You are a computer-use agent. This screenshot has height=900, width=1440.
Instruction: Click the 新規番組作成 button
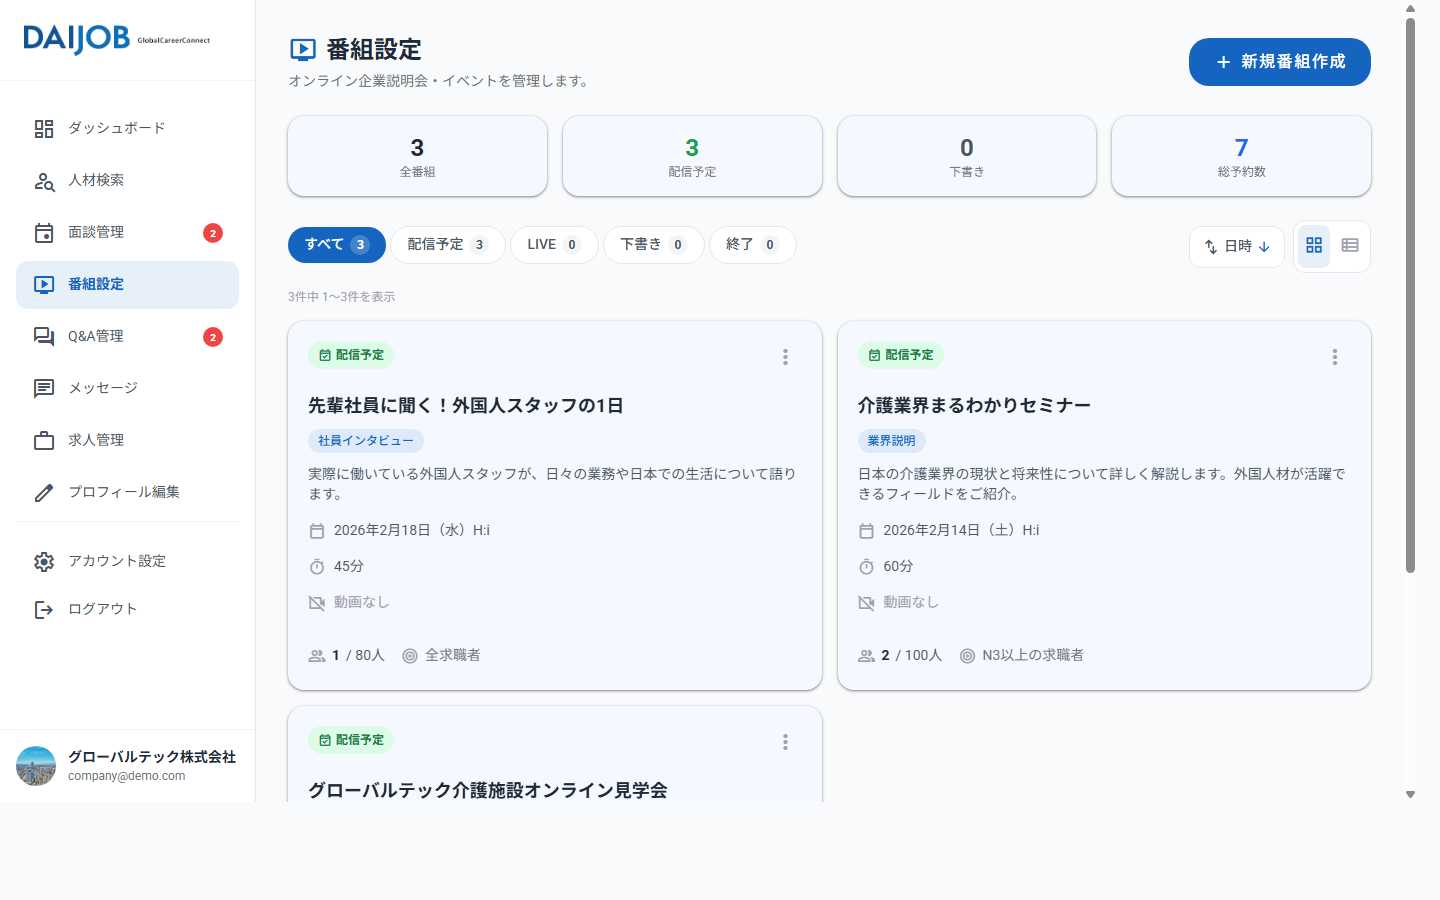point(1279,62)
